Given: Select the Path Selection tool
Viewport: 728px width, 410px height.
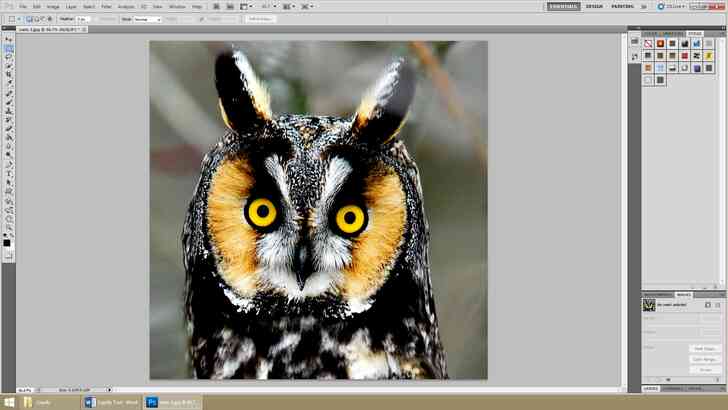Looking at the screenshot, I should coord(8,182).
